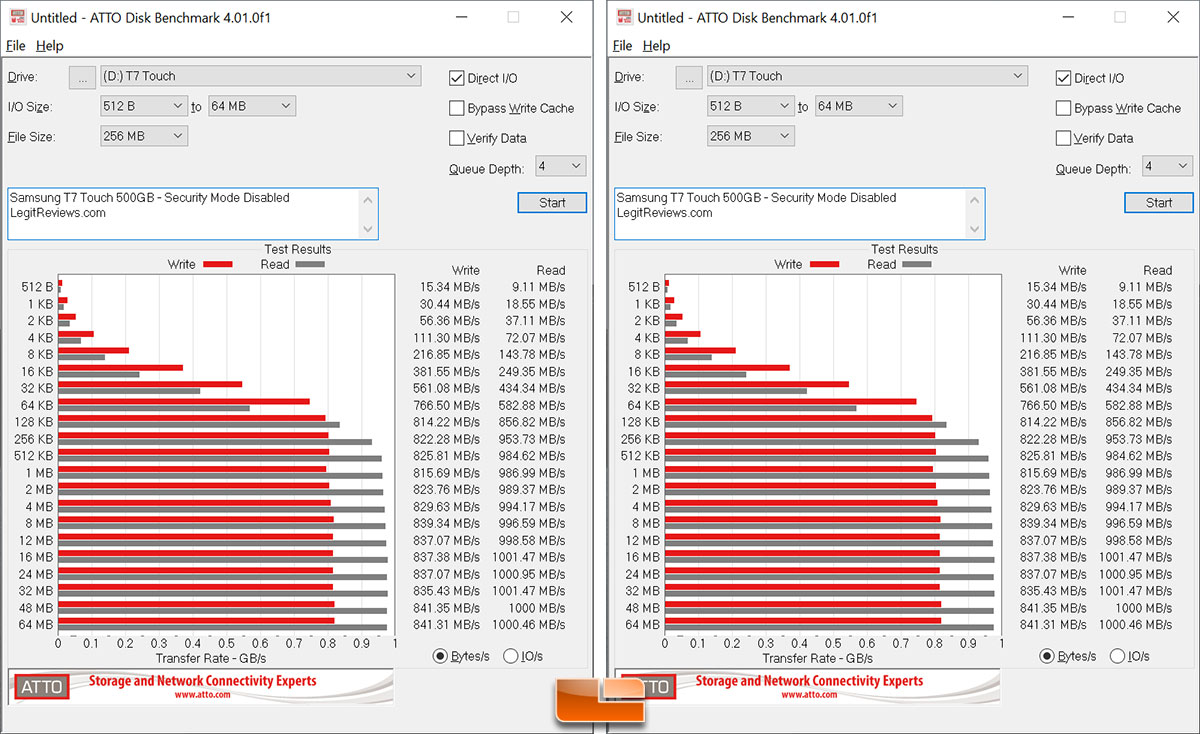Click the red ATTO logo in left window banner
The image size is (1200, 734).
point(43,687)
